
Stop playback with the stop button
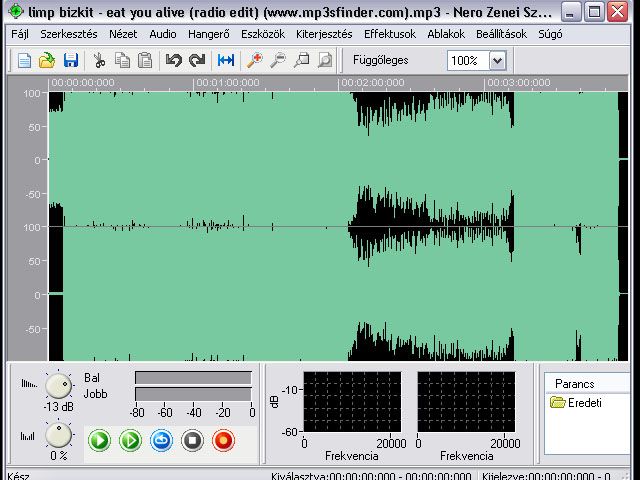tap(192, 441)
